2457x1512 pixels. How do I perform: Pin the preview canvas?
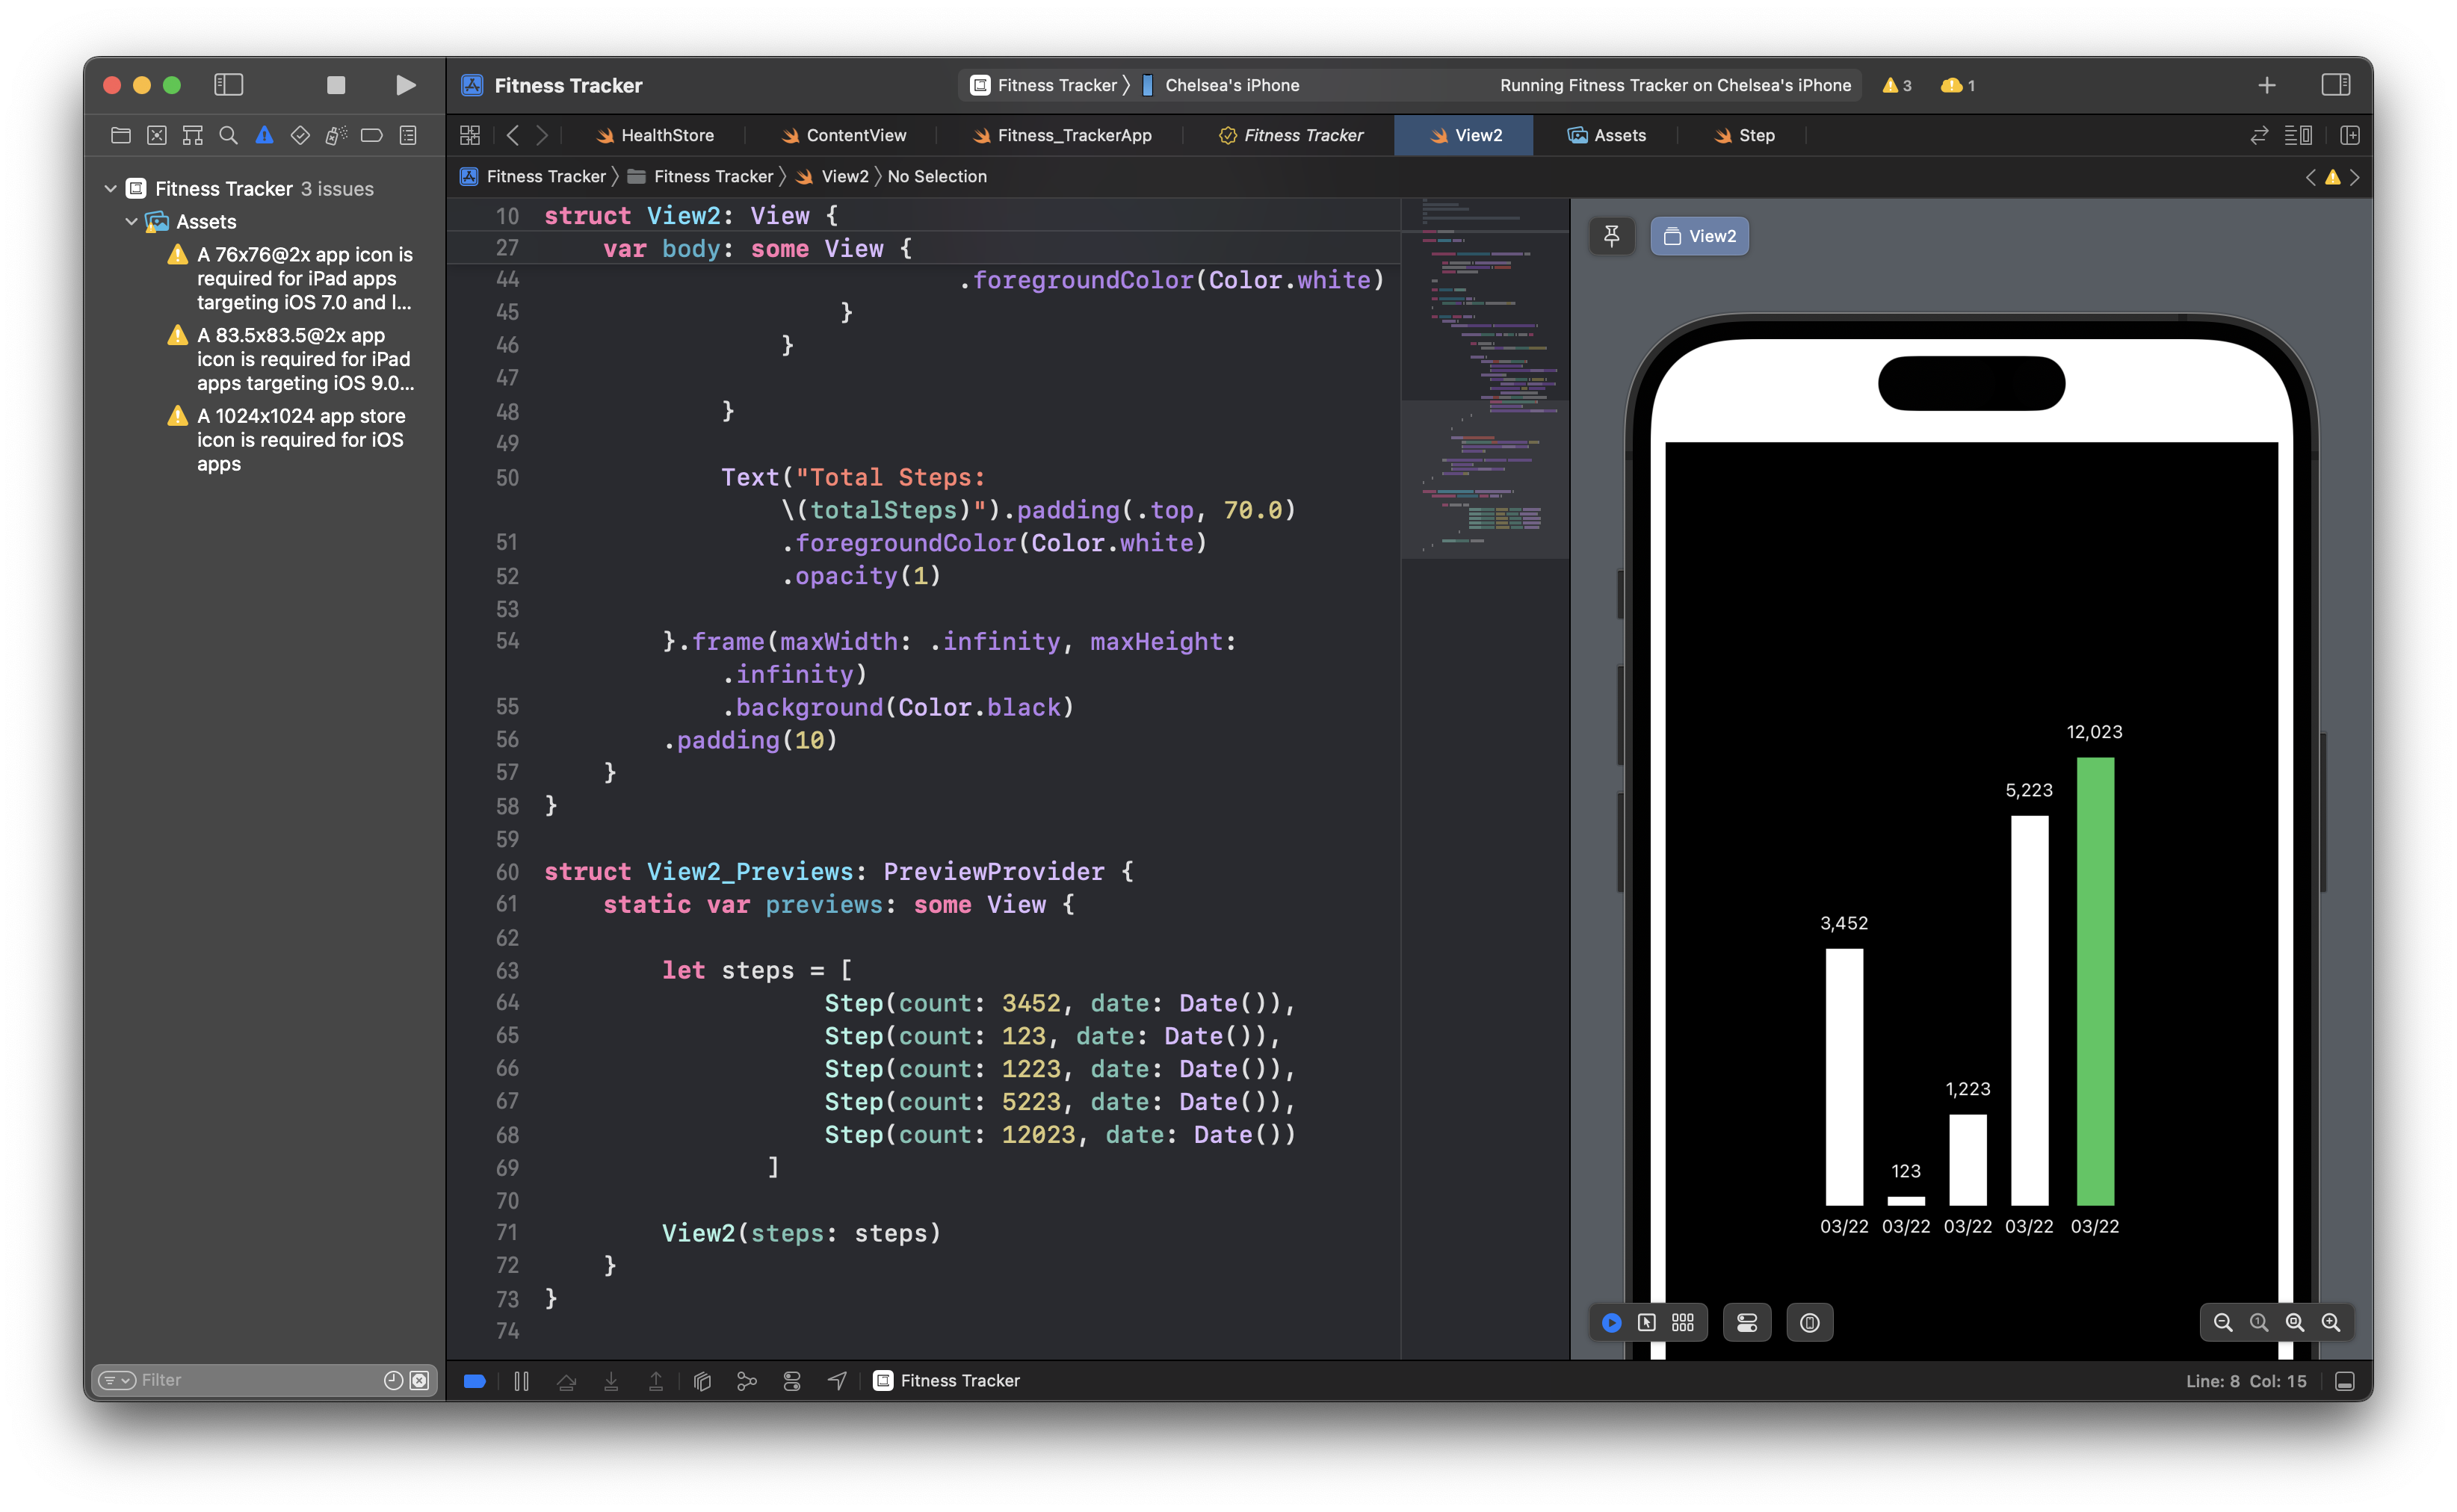(1611, 236)
